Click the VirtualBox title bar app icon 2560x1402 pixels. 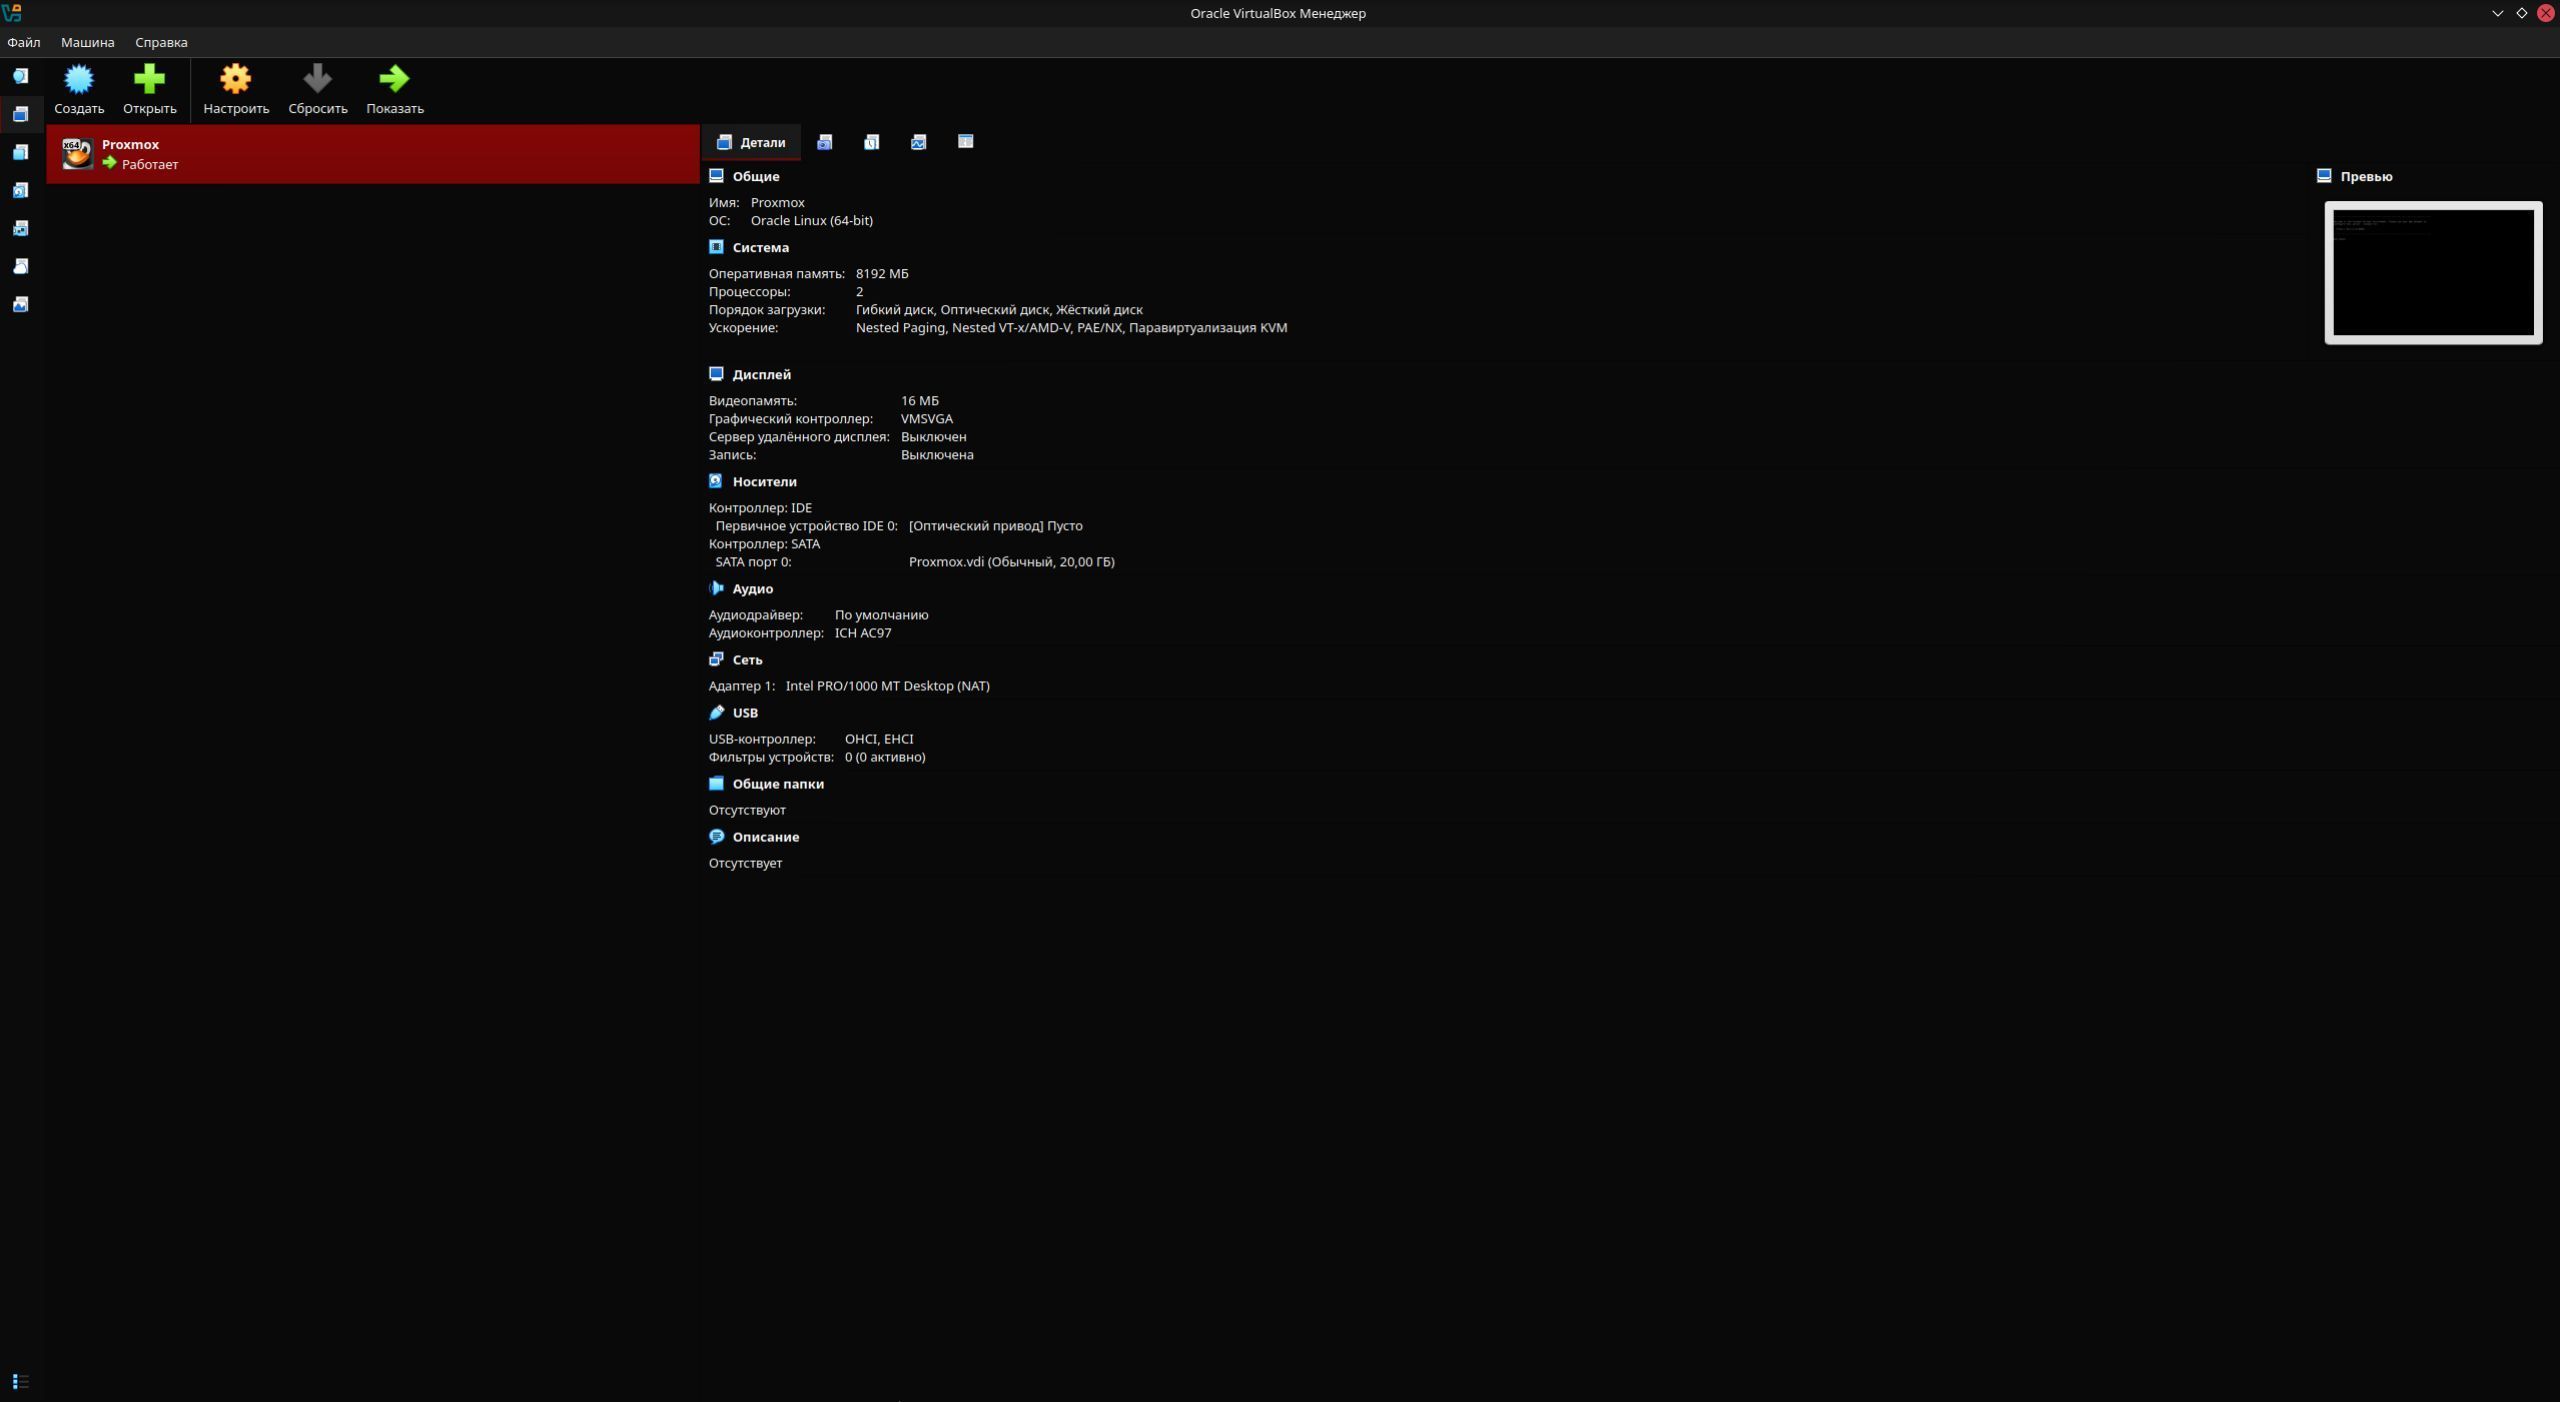[12, 13]
